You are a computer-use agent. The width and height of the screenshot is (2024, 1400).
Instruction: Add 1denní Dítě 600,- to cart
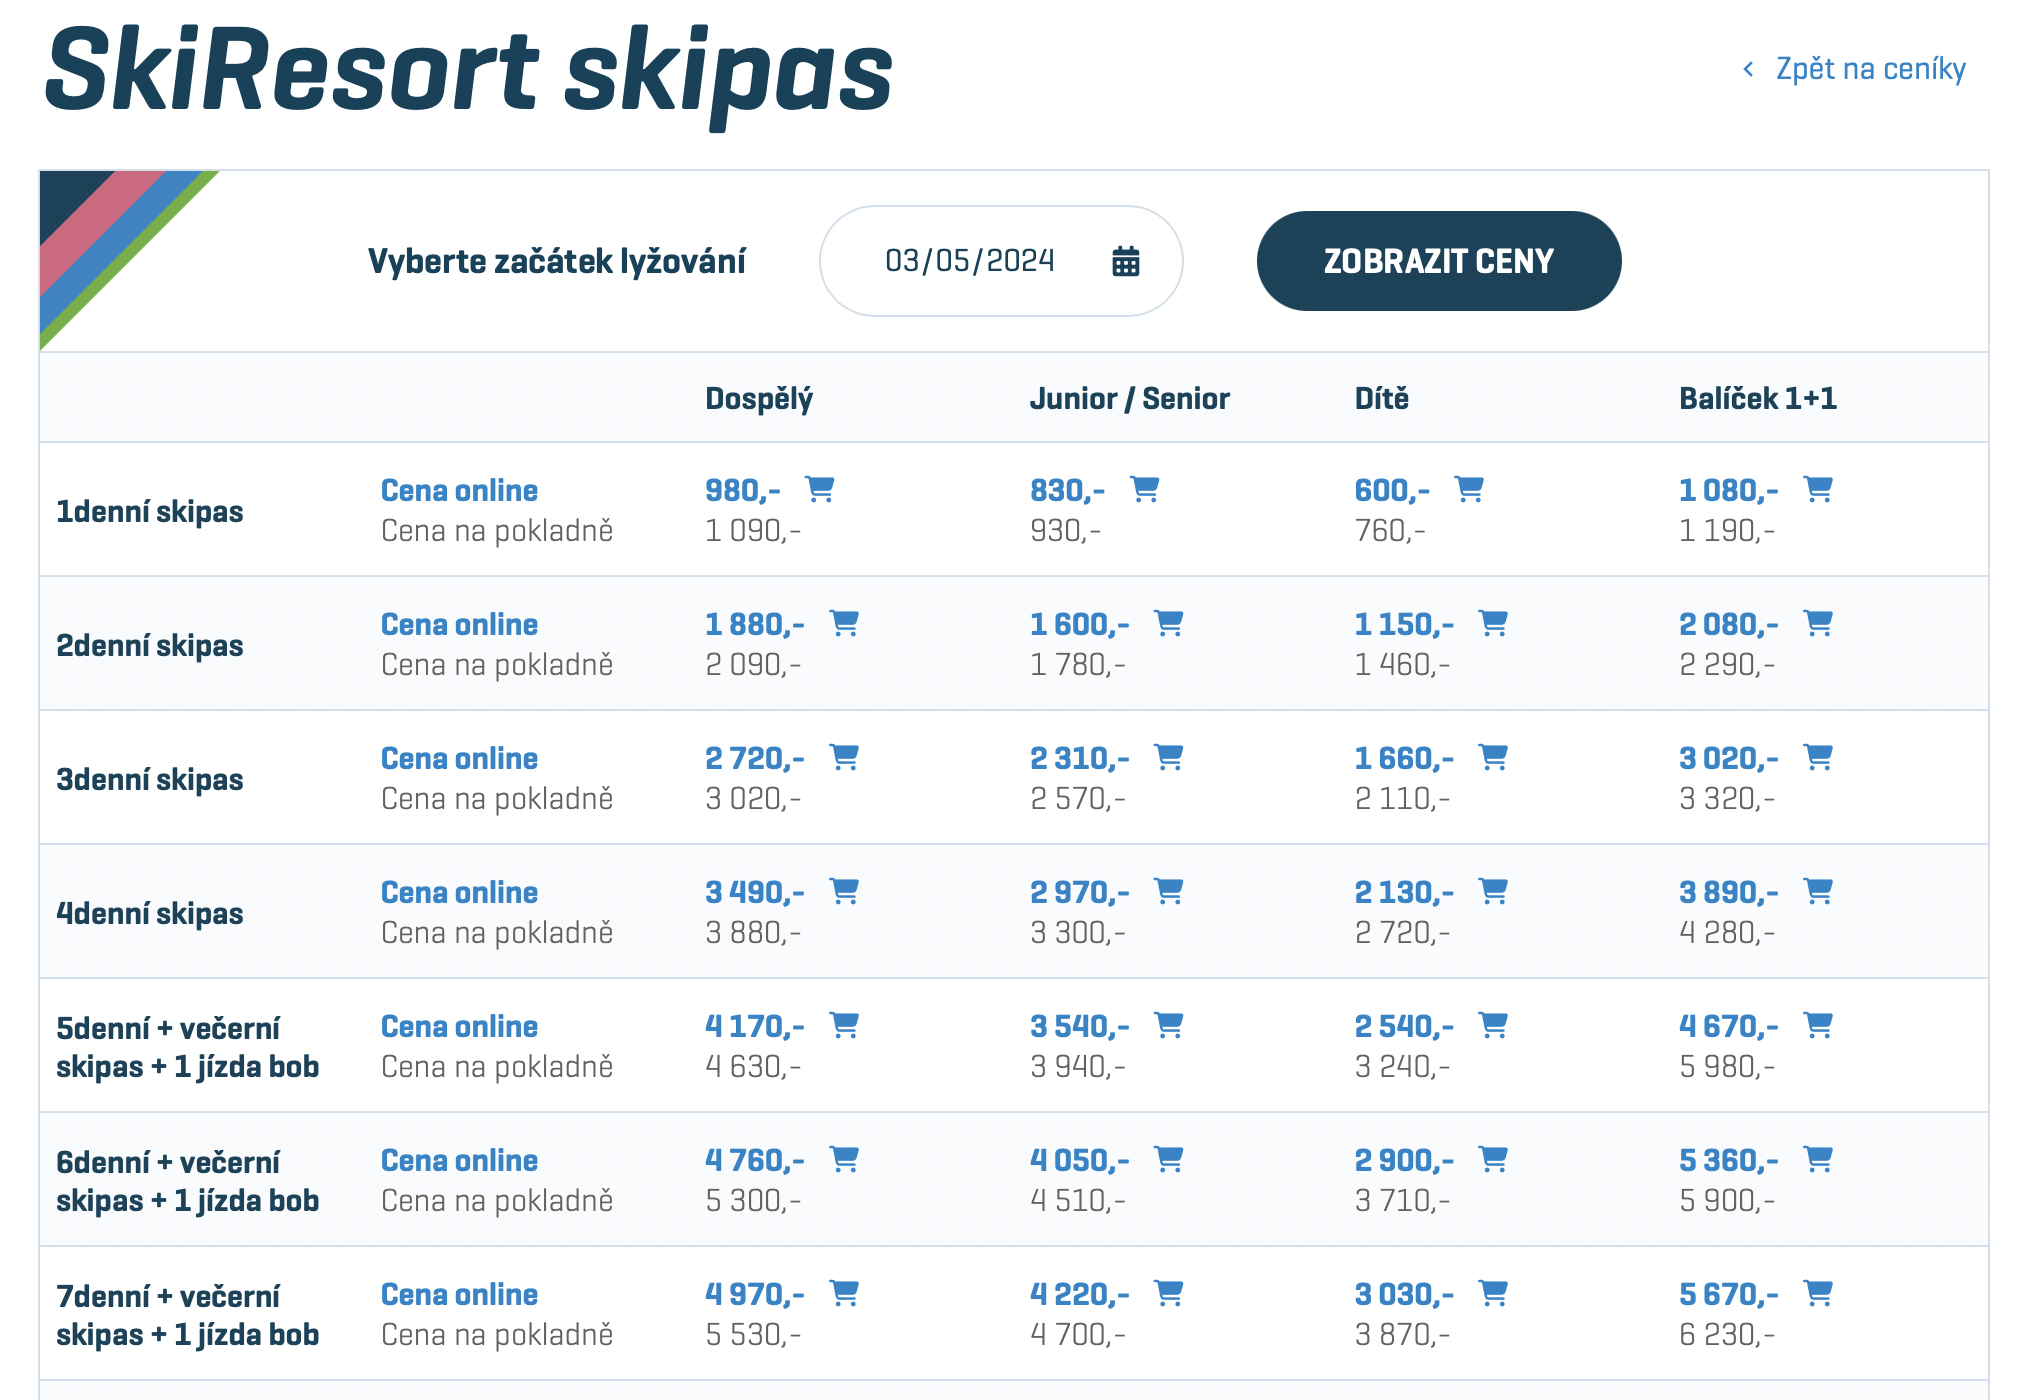1469,489
